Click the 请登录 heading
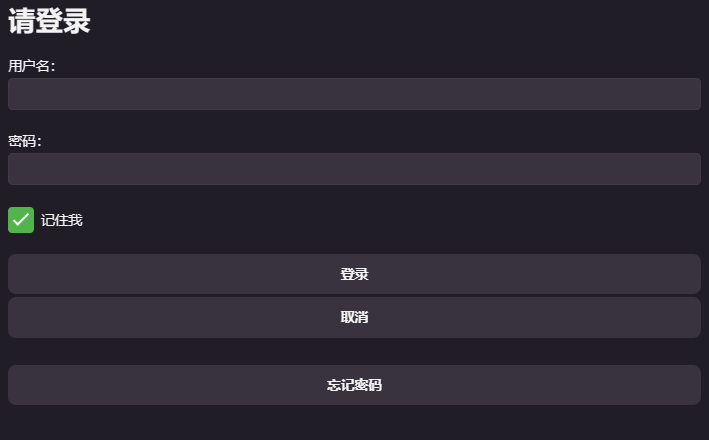The width and height of the screenshot is (709, 440). [50, 22]
